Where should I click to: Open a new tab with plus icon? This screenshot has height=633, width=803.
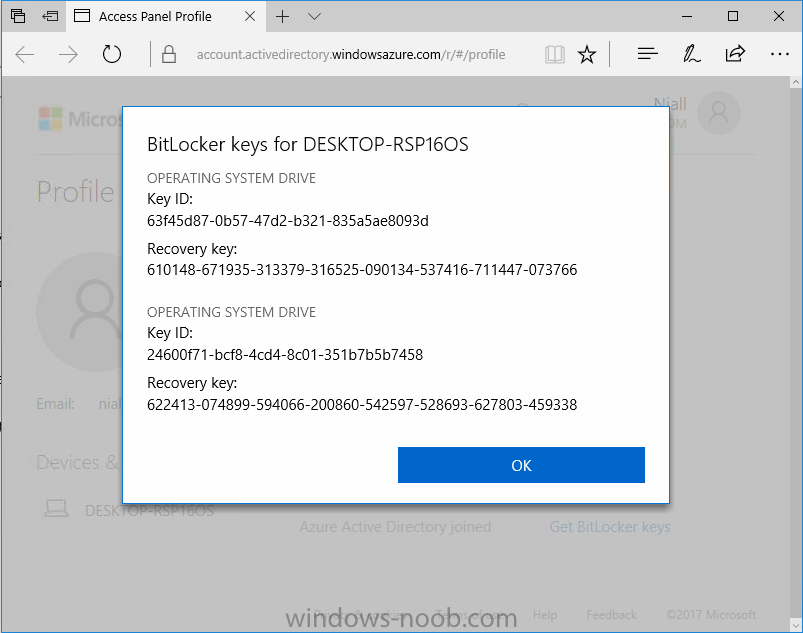point(282,16)
